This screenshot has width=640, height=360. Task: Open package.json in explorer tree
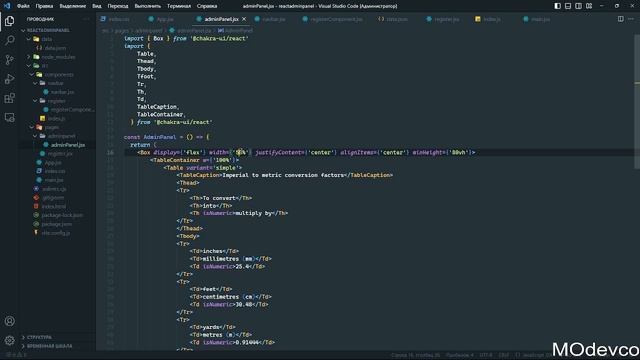click(57, 224)
